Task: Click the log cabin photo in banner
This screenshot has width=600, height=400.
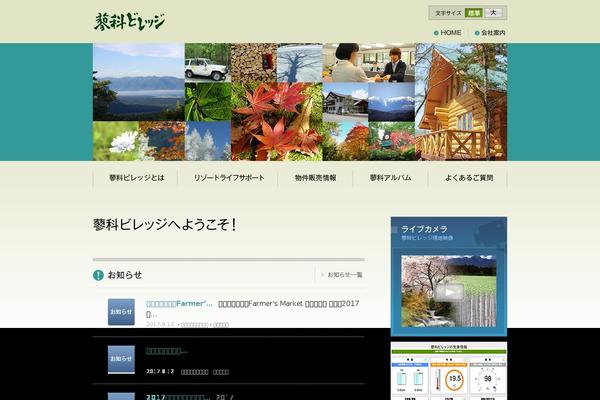Action: [x=461, y=102]
